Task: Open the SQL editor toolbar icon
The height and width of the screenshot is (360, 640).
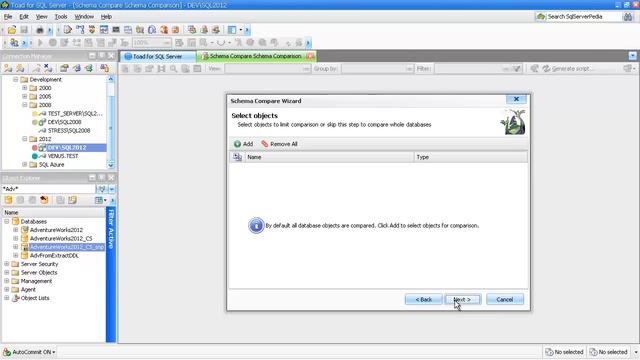Action: point(68,30)
